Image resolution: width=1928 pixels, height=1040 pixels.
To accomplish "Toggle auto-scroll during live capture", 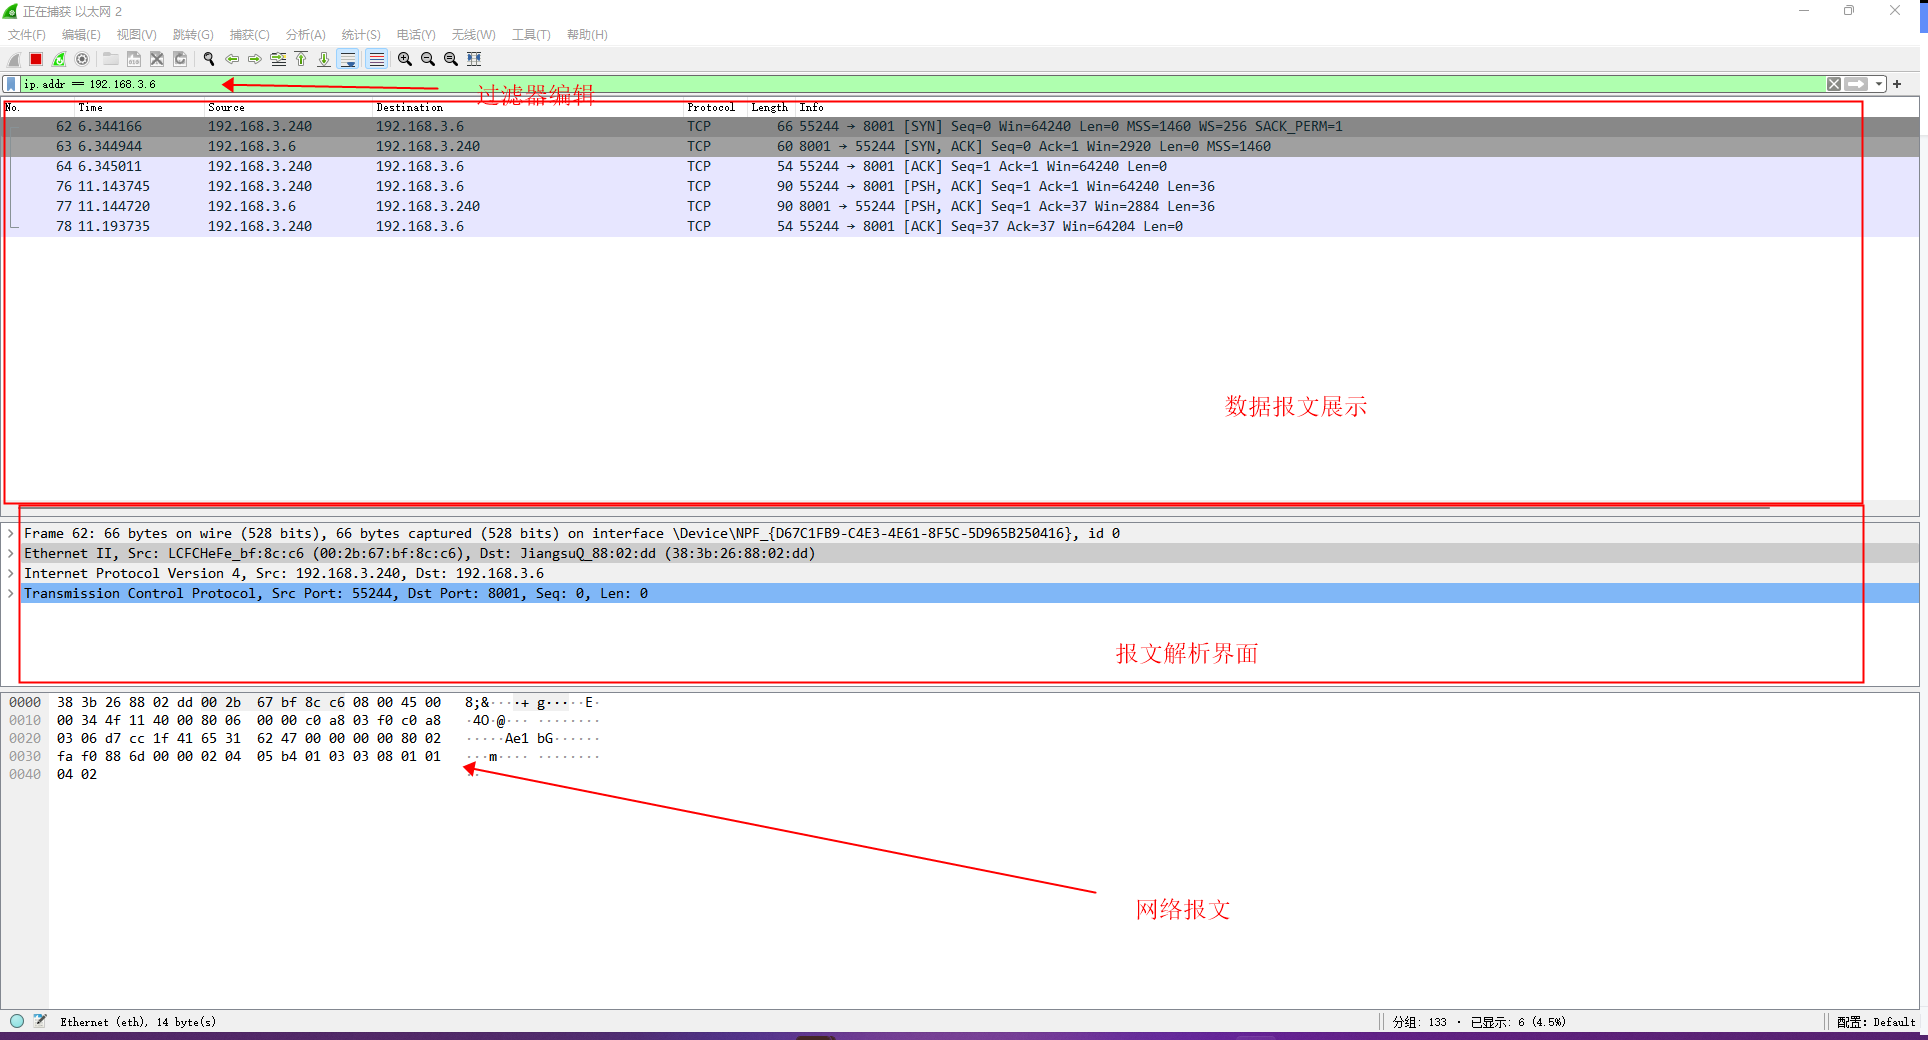I will [x=347, y=59].
